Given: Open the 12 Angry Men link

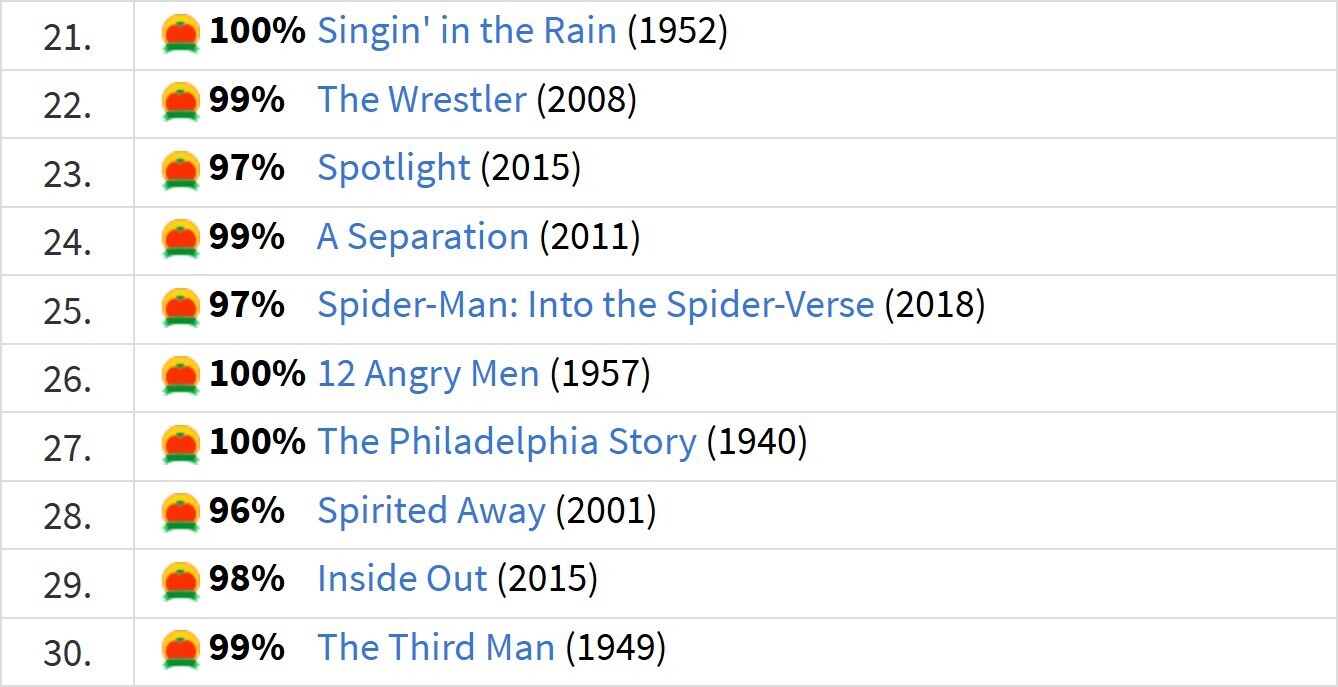Looking at the screenshot, I should (428, 375).
